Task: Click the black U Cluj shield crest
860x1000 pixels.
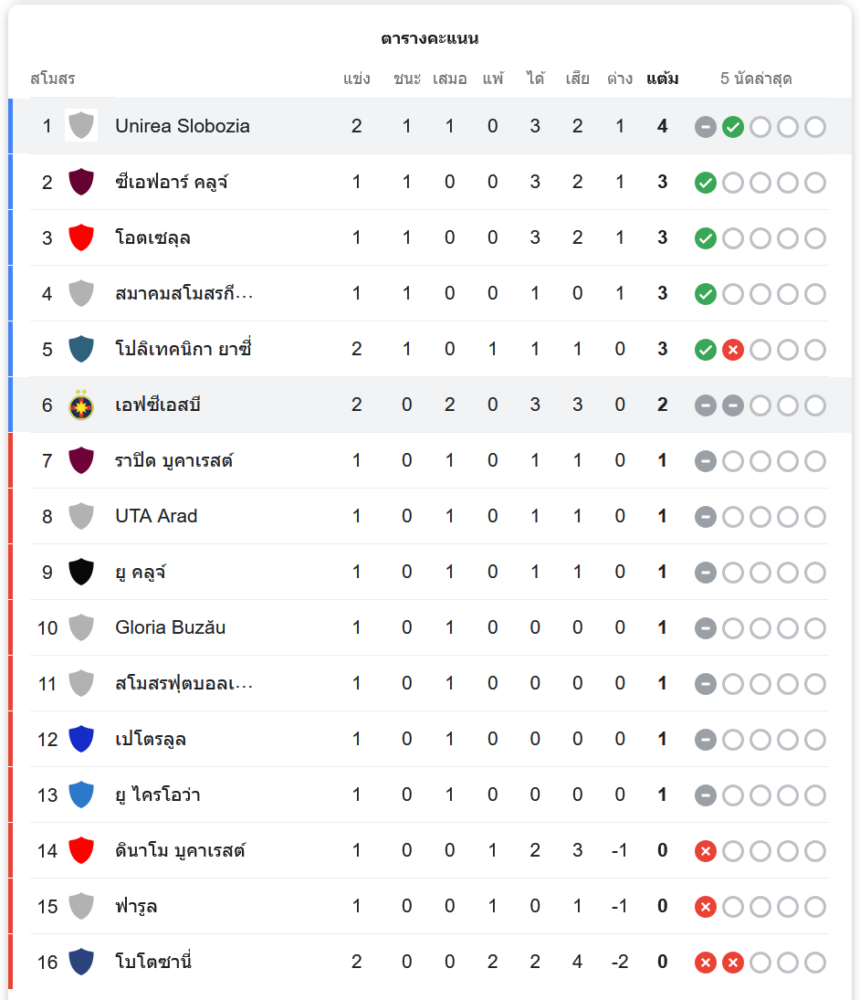Action: [81, 572]
